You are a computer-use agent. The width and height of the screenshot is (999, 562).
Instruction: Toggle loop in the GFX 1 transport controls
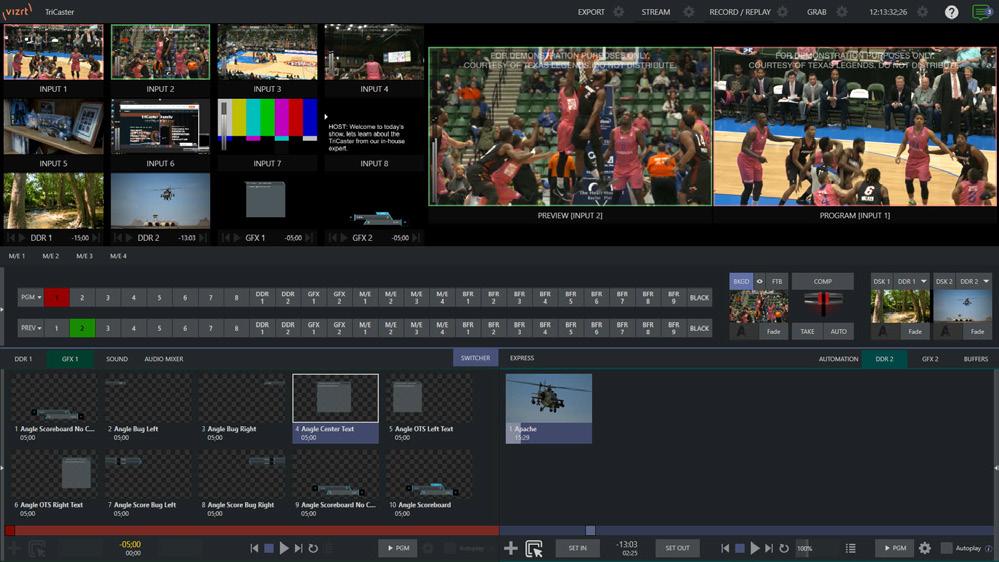[313, 548]
